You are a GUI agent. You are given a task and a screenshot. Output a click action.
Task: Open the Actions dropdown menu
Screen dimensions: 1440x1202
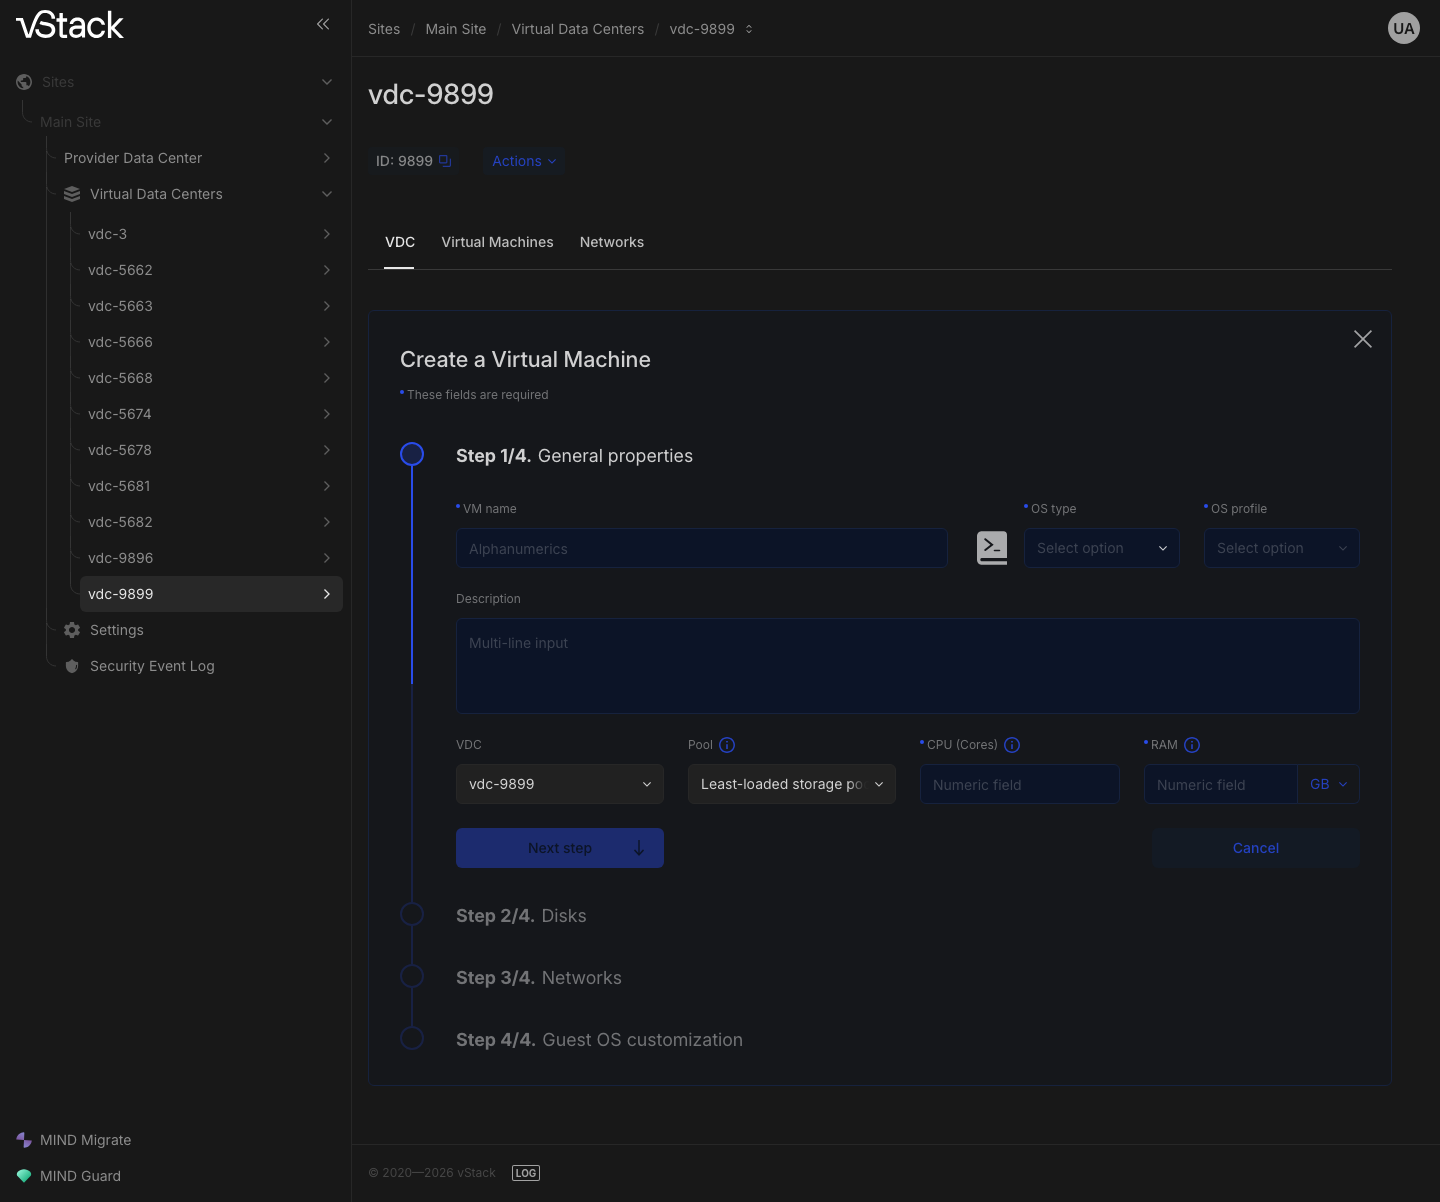524,161
